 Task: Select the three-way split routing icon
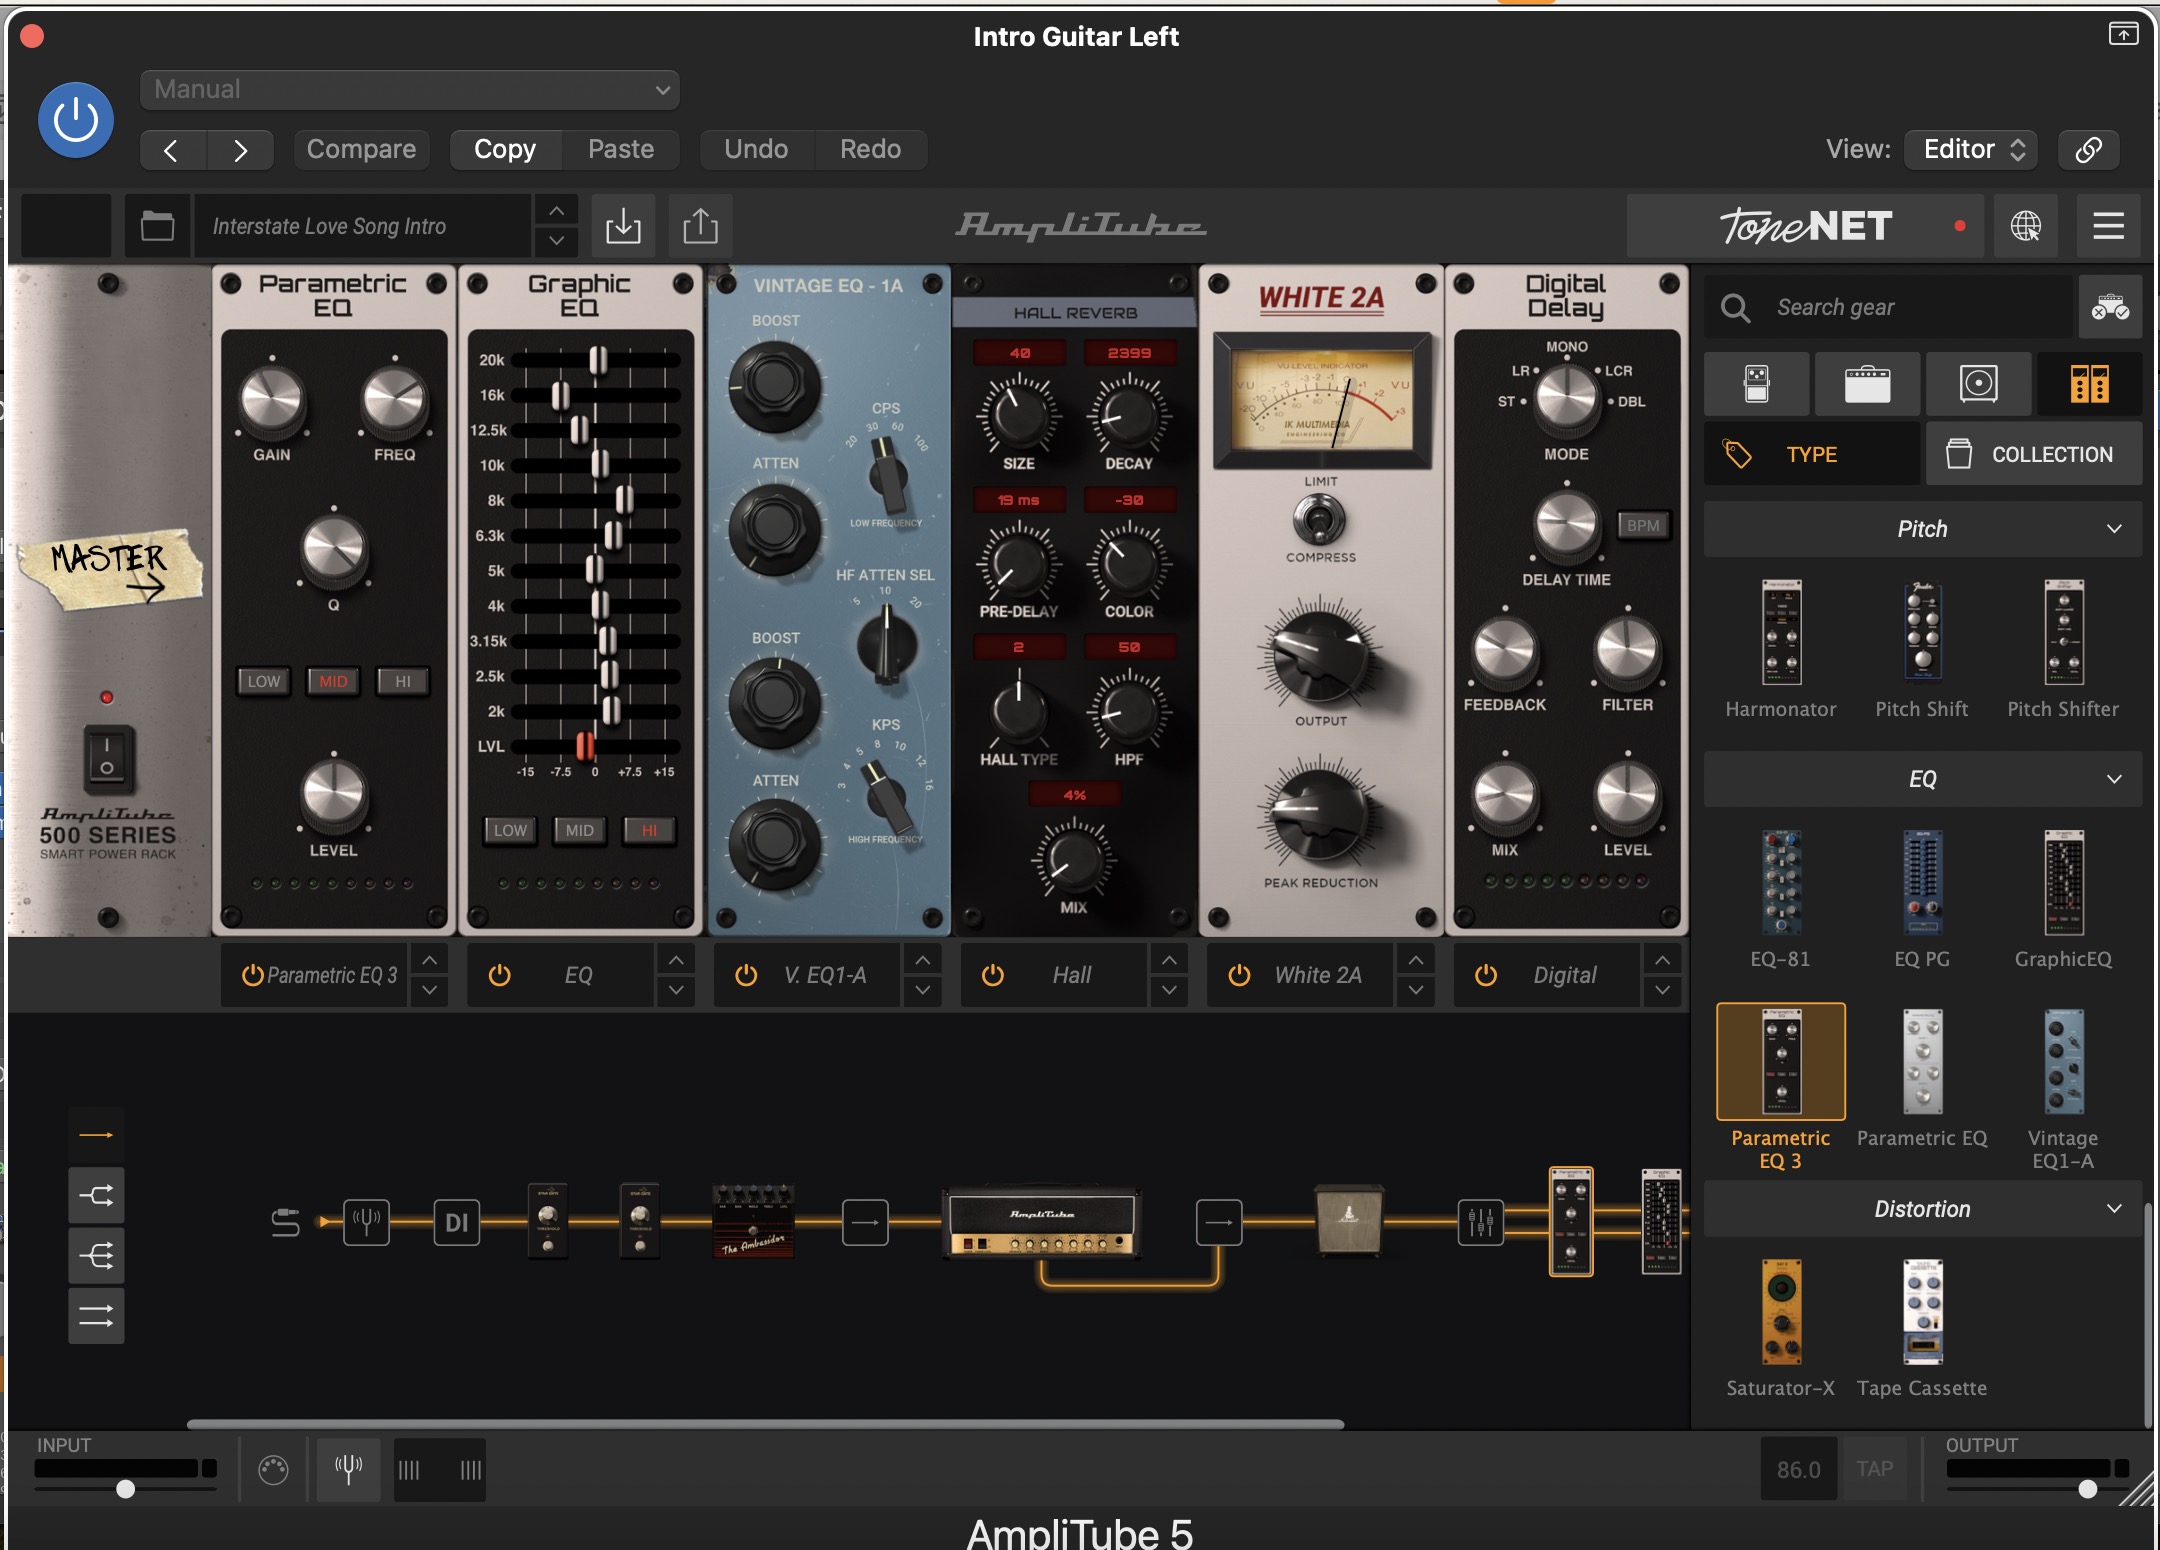point(96,1255)
